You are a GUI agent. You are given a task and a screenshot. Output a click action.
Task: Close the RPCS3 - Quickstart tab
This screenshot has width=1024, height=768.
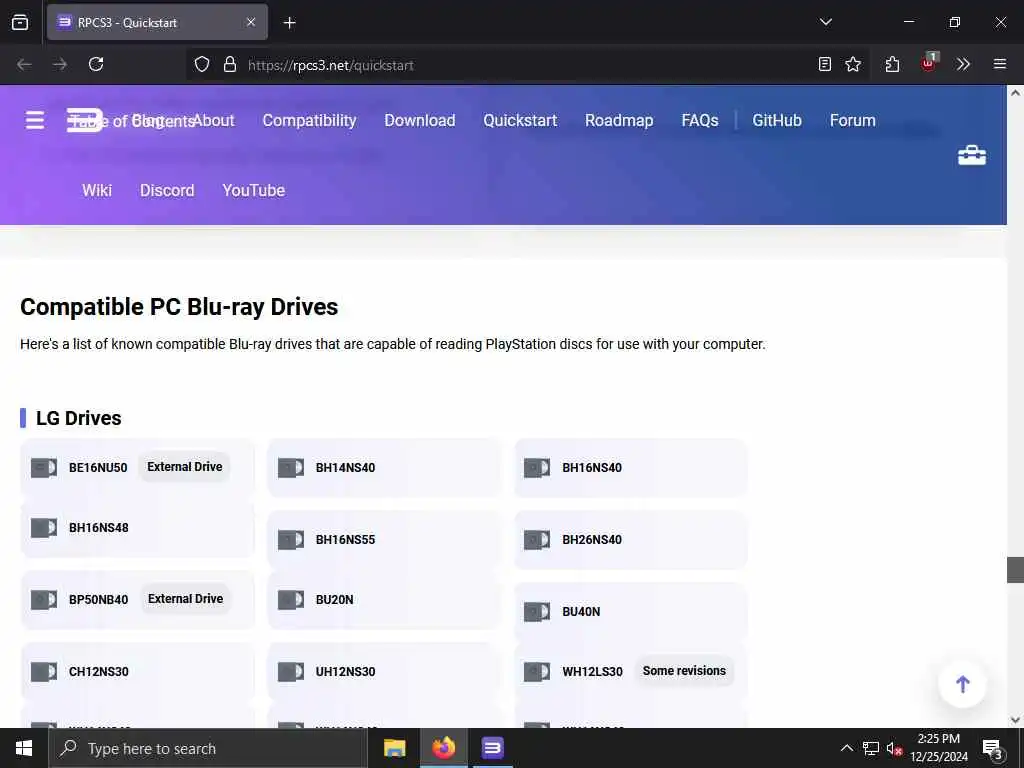(x=251, y=22)
